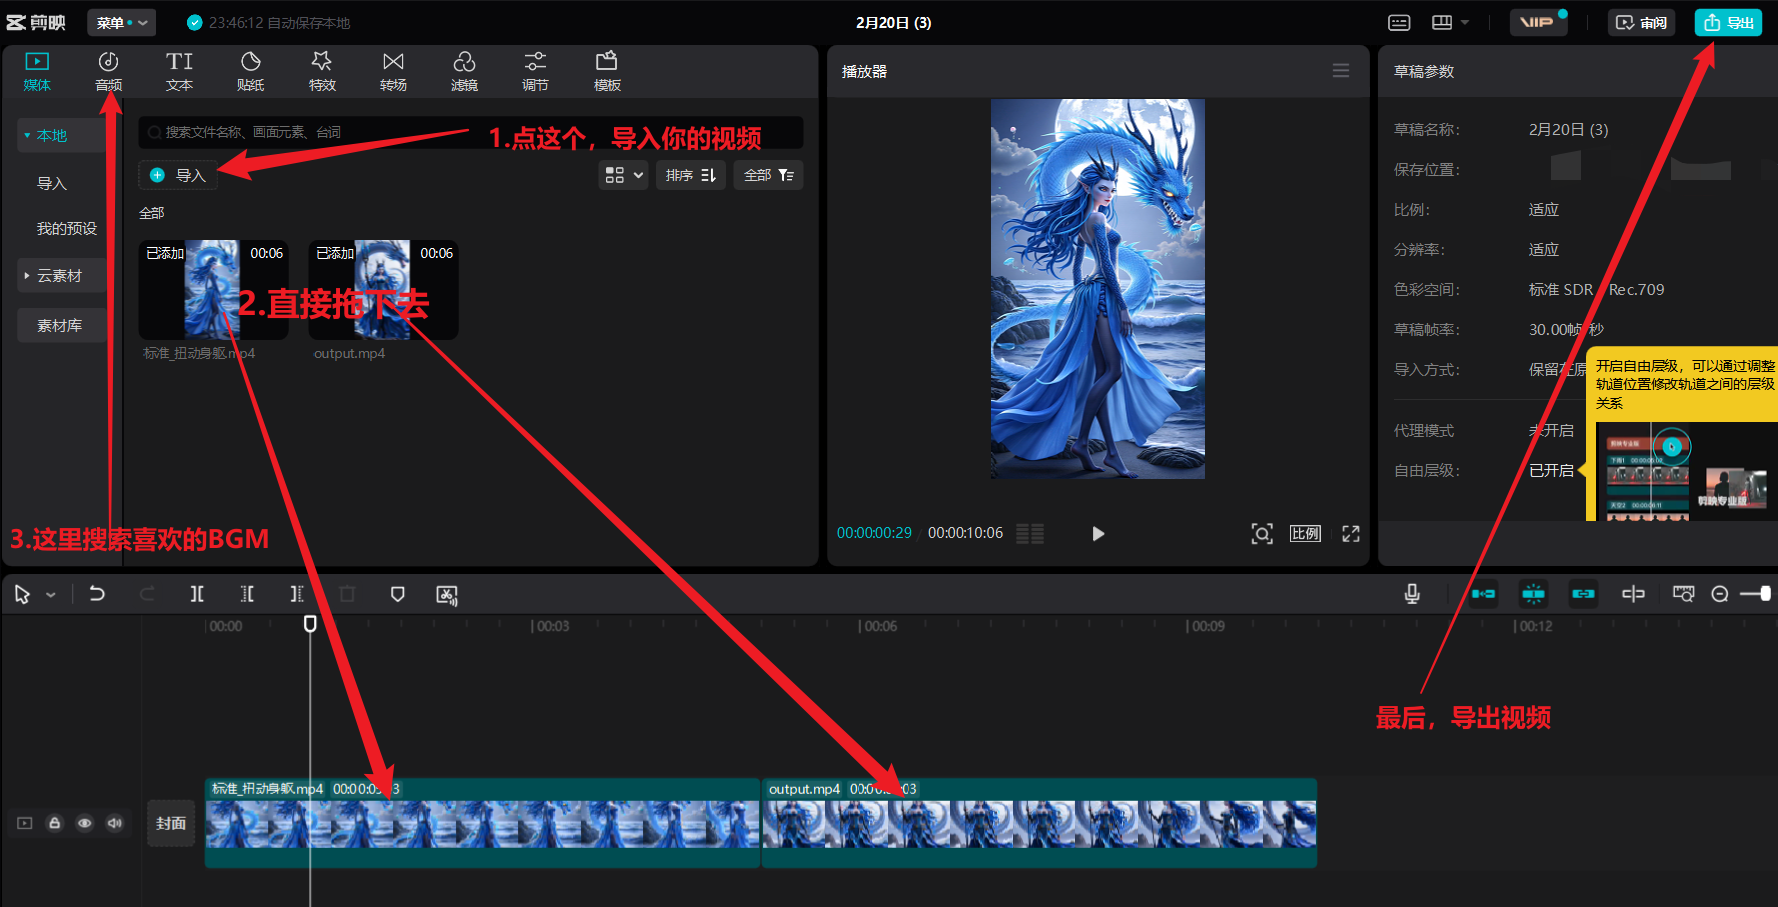Split clip at playhead

(x=197, y=594)
